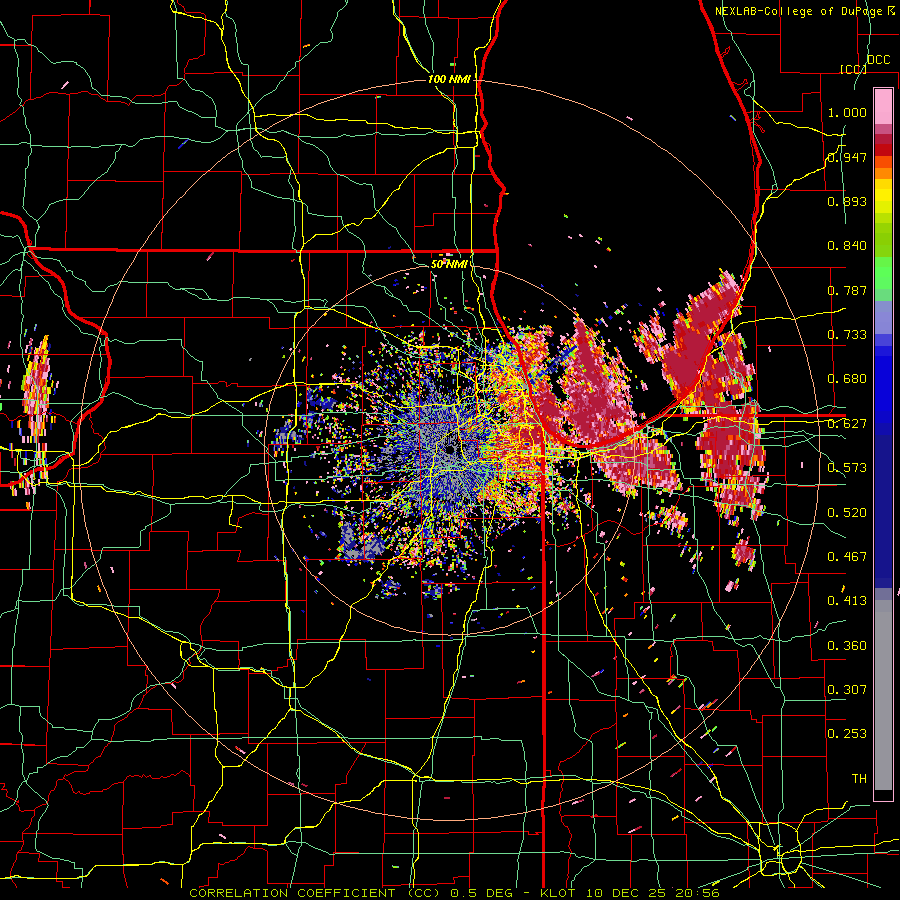Click the 20:56 timestamp

[x=697, y=893]
